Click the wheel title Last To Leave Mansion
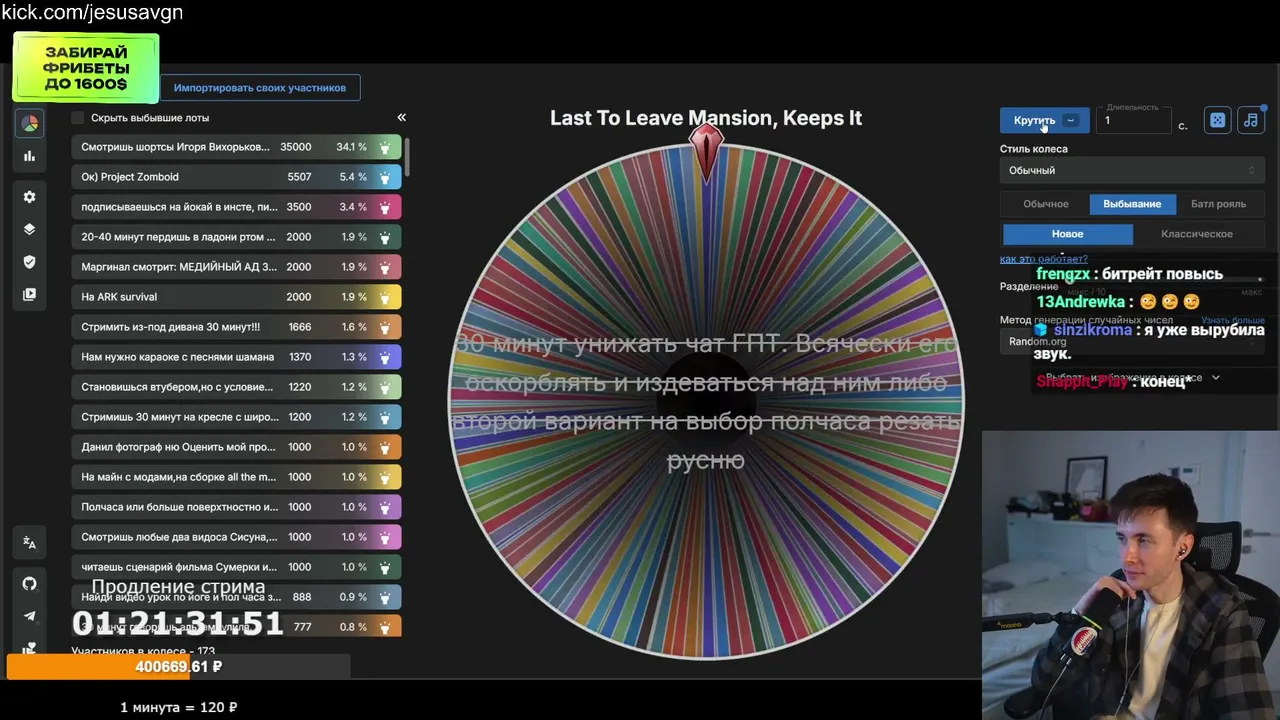This screenshot has height=720, width=1280. pos(706,118)
